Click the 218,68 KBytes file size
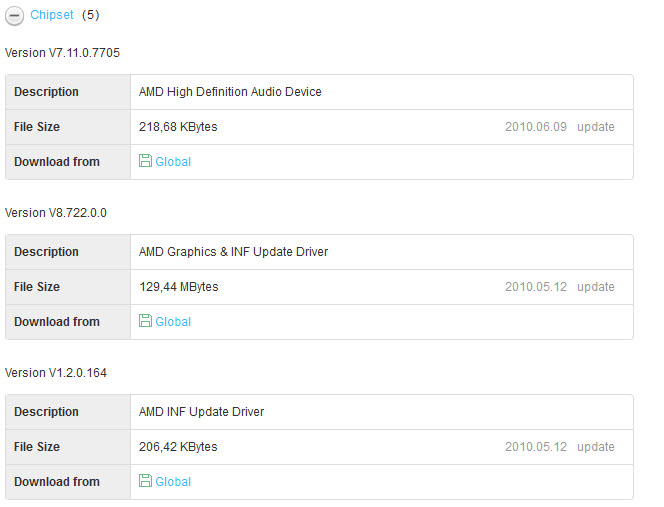Screen dimensions: 664x507 click(x=178, y=127)
